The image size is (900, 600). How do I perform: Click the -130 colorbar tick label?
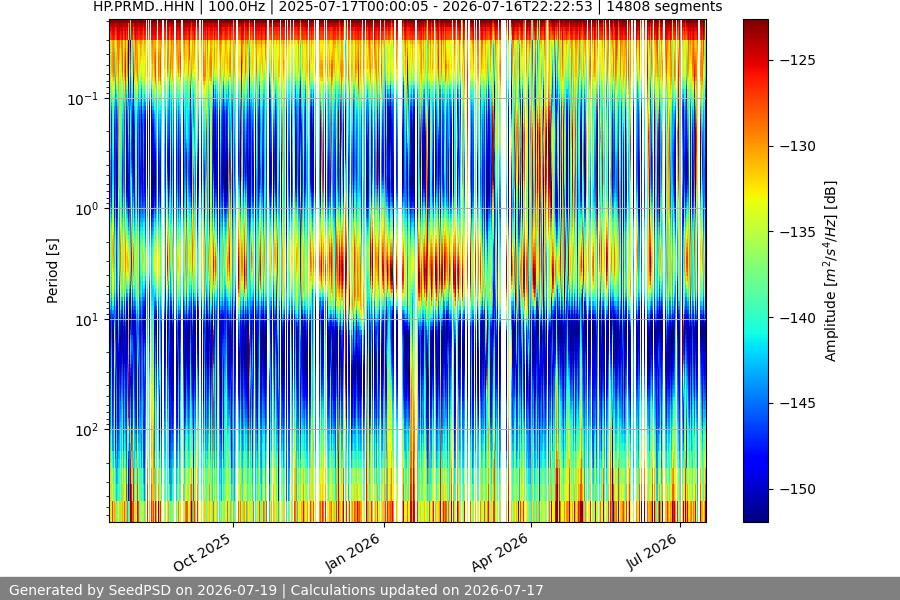797,146
